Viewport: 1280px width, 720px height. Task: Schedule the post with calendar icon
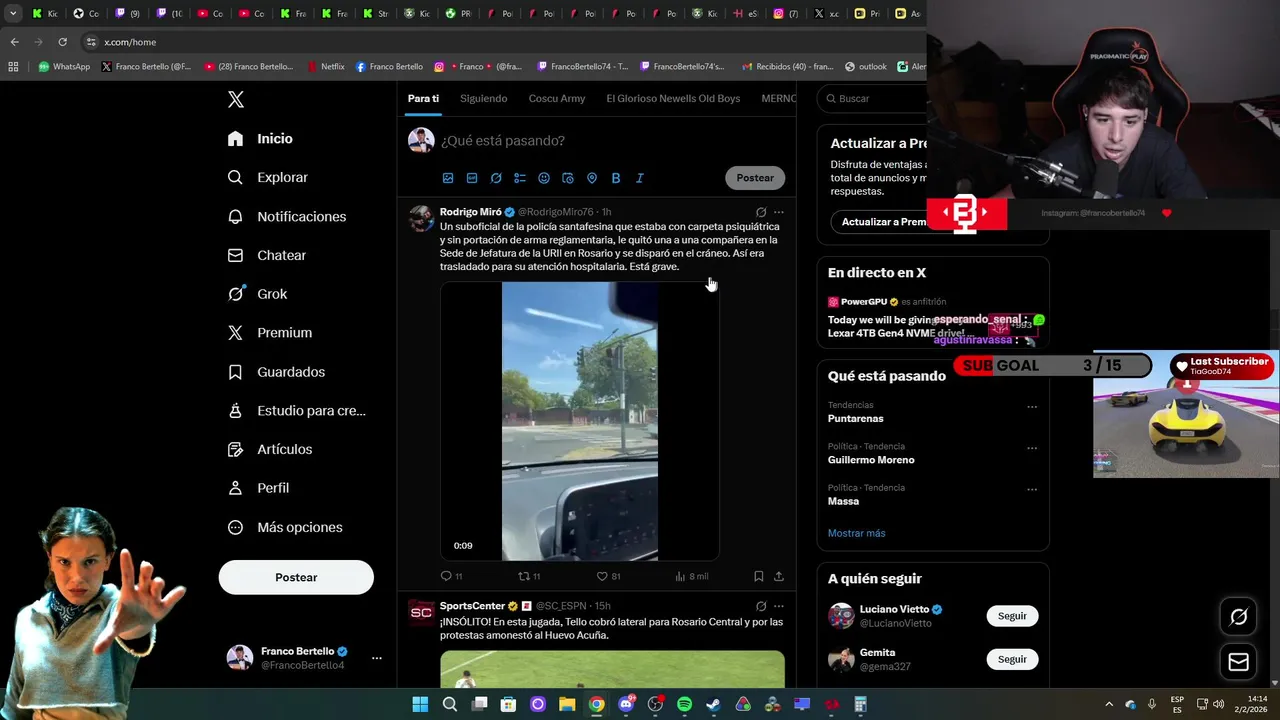(568, 178)
